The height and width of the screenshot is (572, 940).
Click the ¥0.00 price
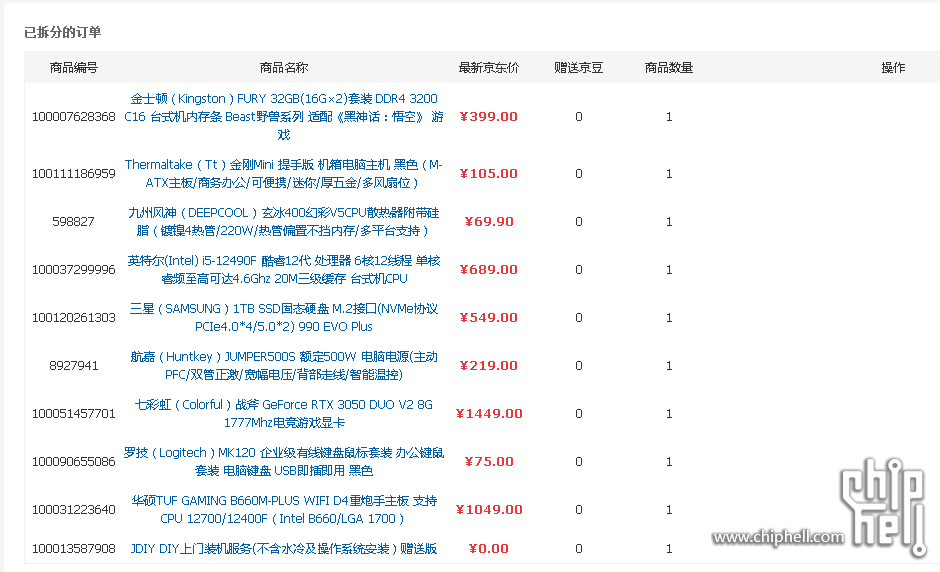489,549
